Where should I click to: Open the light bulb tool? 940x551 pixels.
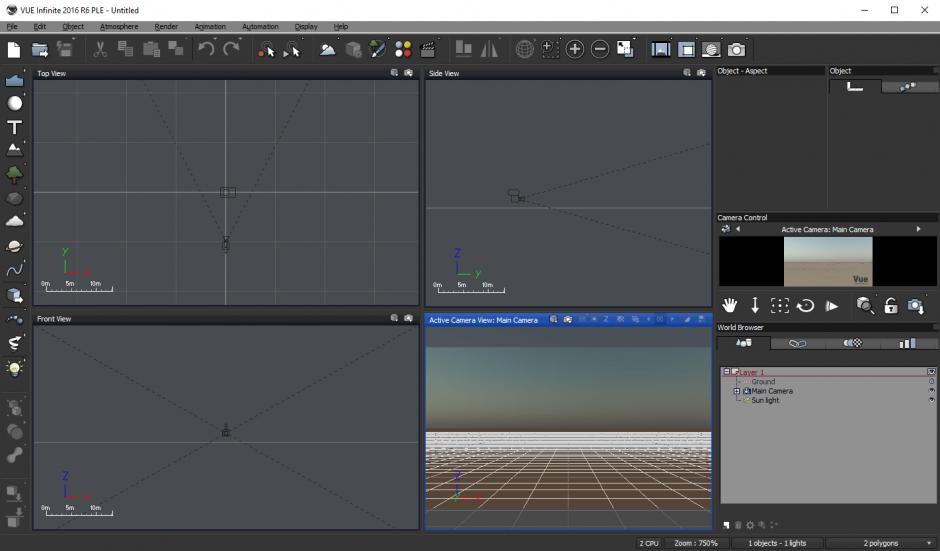(x=14, y=368)
